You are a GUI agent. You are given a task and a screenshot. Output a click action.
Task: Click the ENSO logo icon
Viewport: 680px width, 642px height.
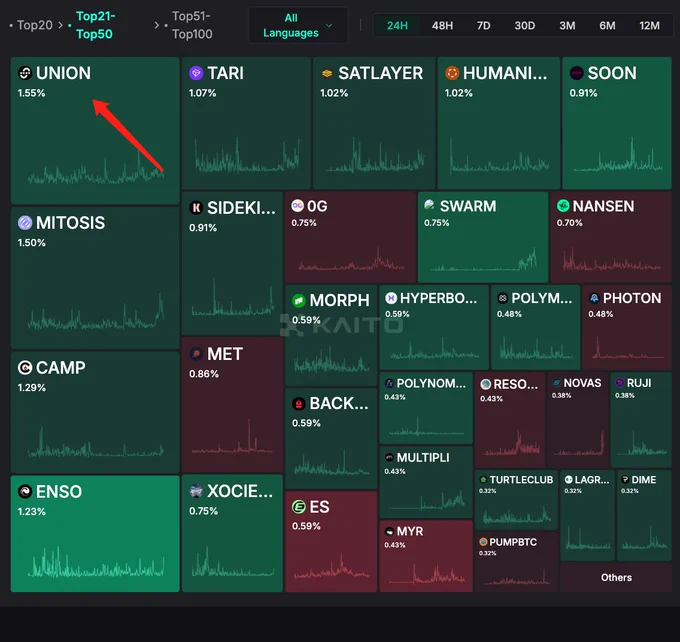[x=25, y=491]
